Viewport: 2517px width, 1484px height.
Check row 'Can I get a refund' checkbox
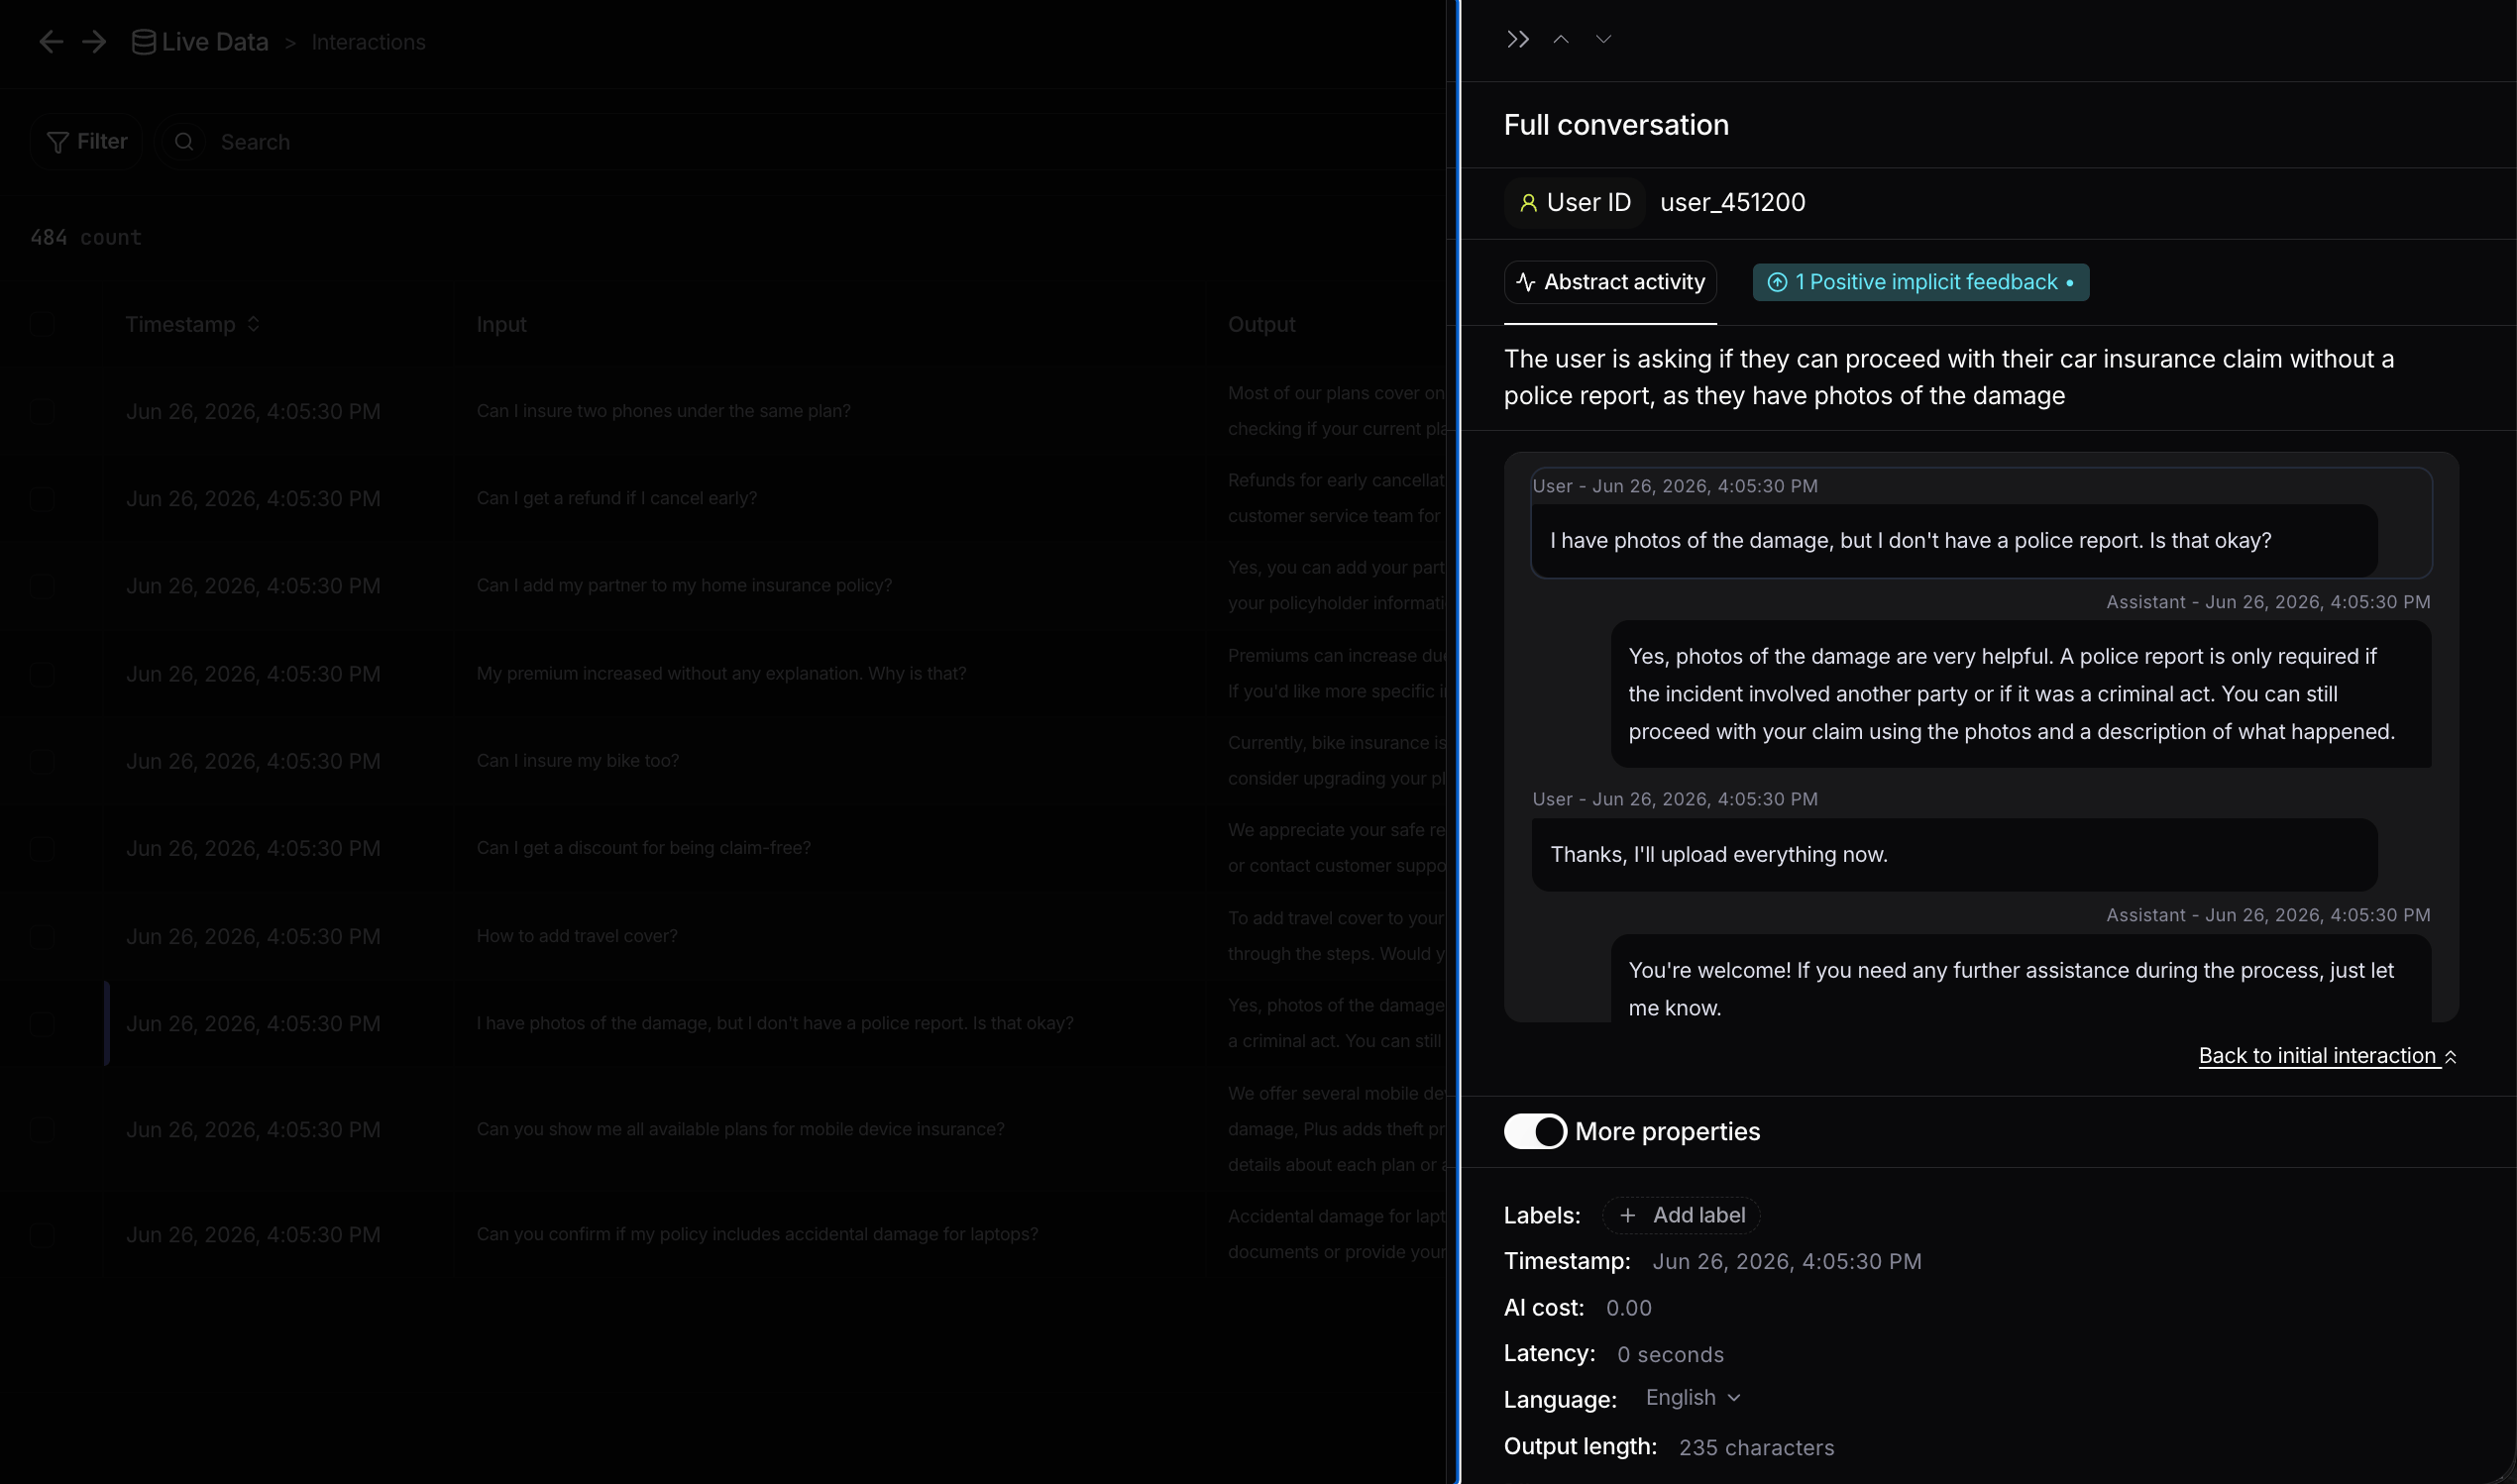(x=41, y=498)
